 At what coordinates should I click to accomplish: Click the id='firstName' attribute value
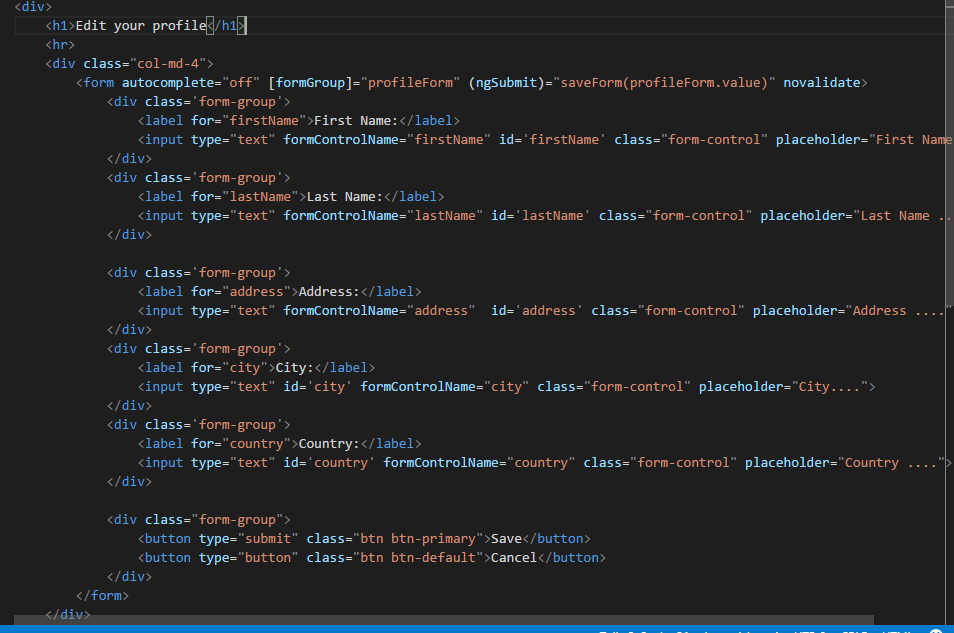coord(564,139)
